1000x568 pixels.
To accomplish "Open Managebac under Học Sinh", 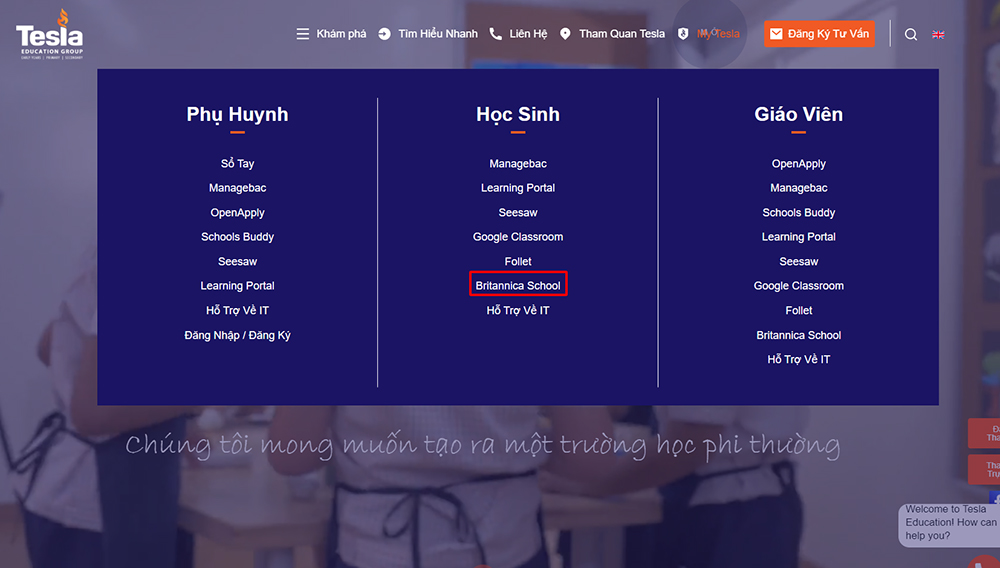I will click(x=518, y=164).
